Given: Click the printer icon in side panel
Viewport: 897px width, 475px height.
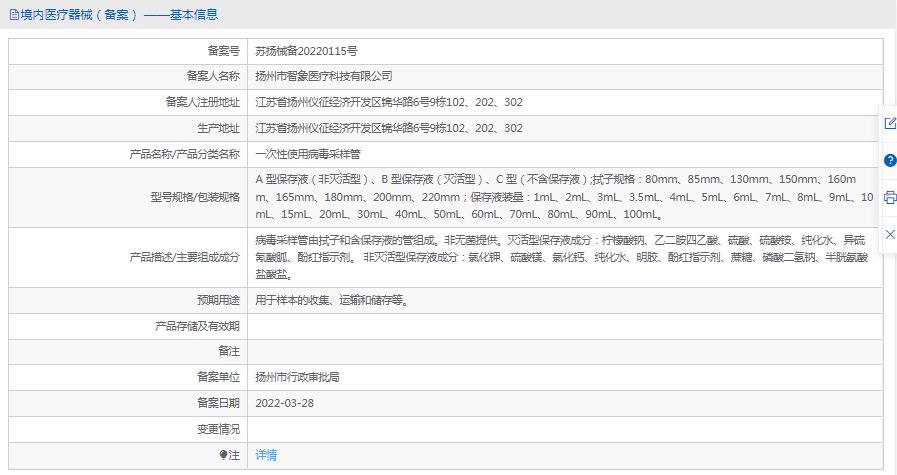Looking at the screenshot, I should pos(890,197).
